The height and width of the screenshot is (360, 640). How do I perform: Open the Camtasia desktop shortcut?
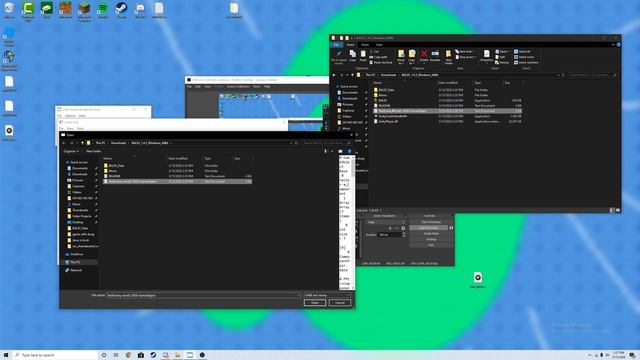tap(28, 10)
